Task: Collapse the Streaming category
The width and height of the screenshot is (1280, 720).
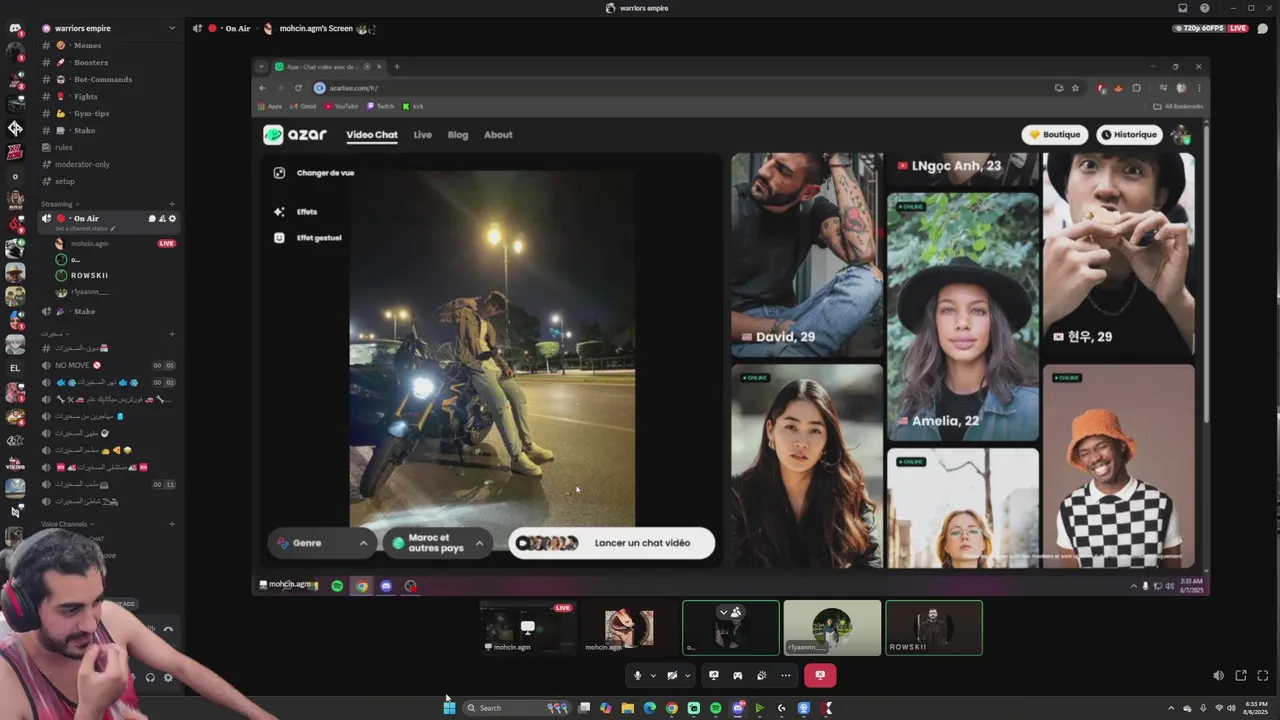Action: pos(58,204)
